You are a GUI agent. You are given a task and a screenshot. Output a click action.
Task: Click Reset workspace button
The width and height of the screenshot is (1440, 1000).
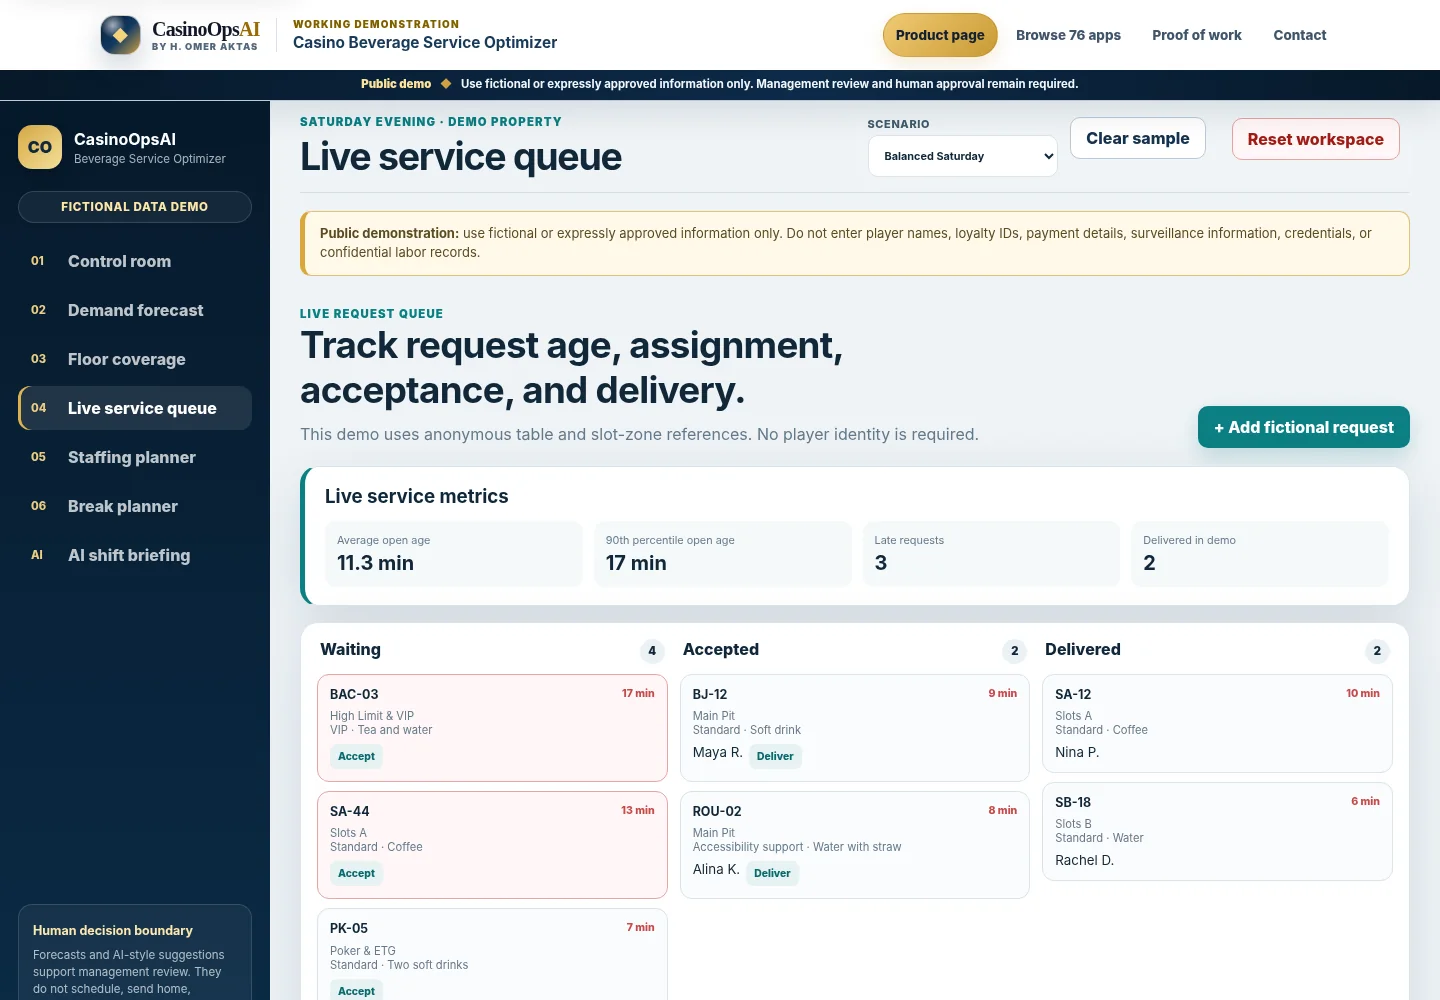point(1316,139)
